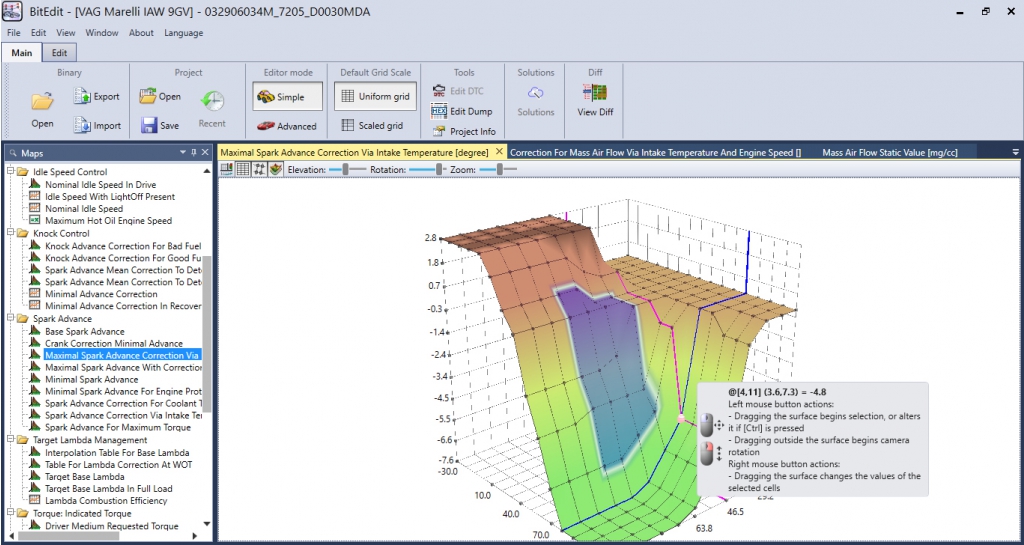This screenshot has height=545, width=1024.
Task: Click Maps tree horizontal scrollbar right arrow
Action: tap(195, 535)
